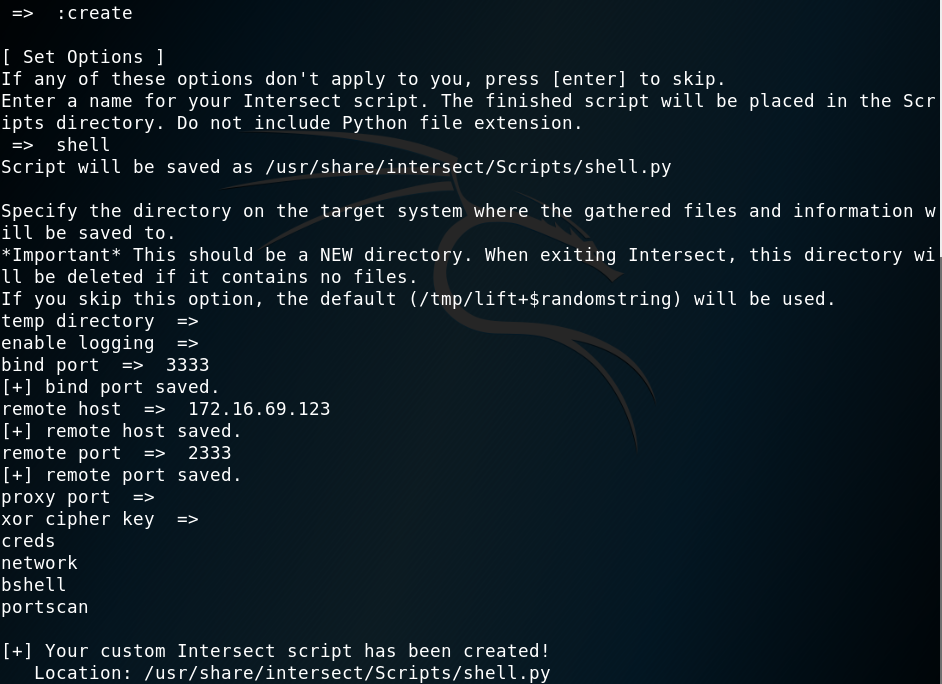Click the 'bshell' module name
942x684 pixels.
point(34,585)
